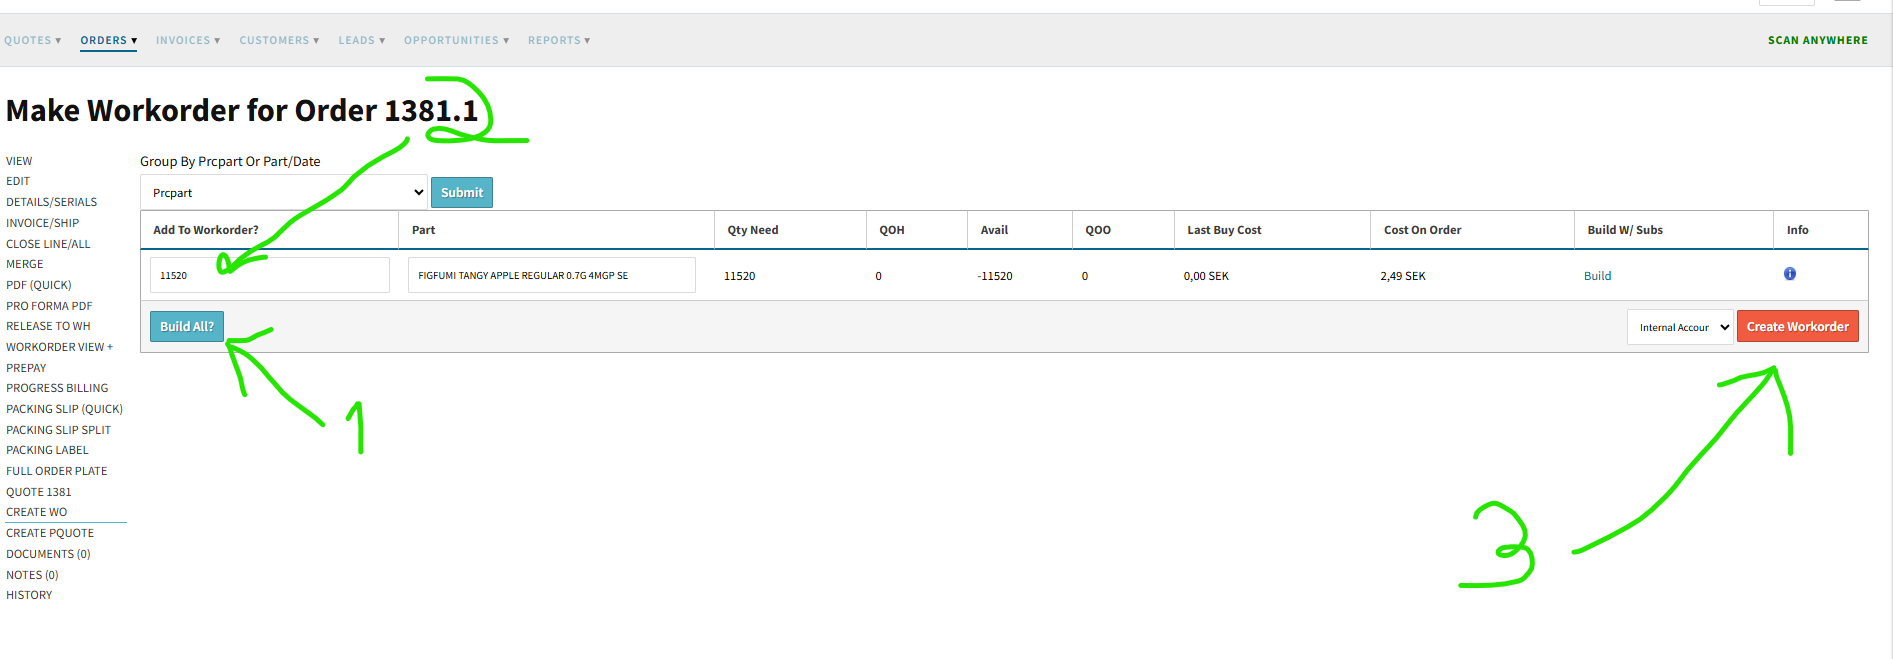Select Invoice/Ship in the sidebar
Screen dimensions: 1893x659
click(x=42, y=223)
